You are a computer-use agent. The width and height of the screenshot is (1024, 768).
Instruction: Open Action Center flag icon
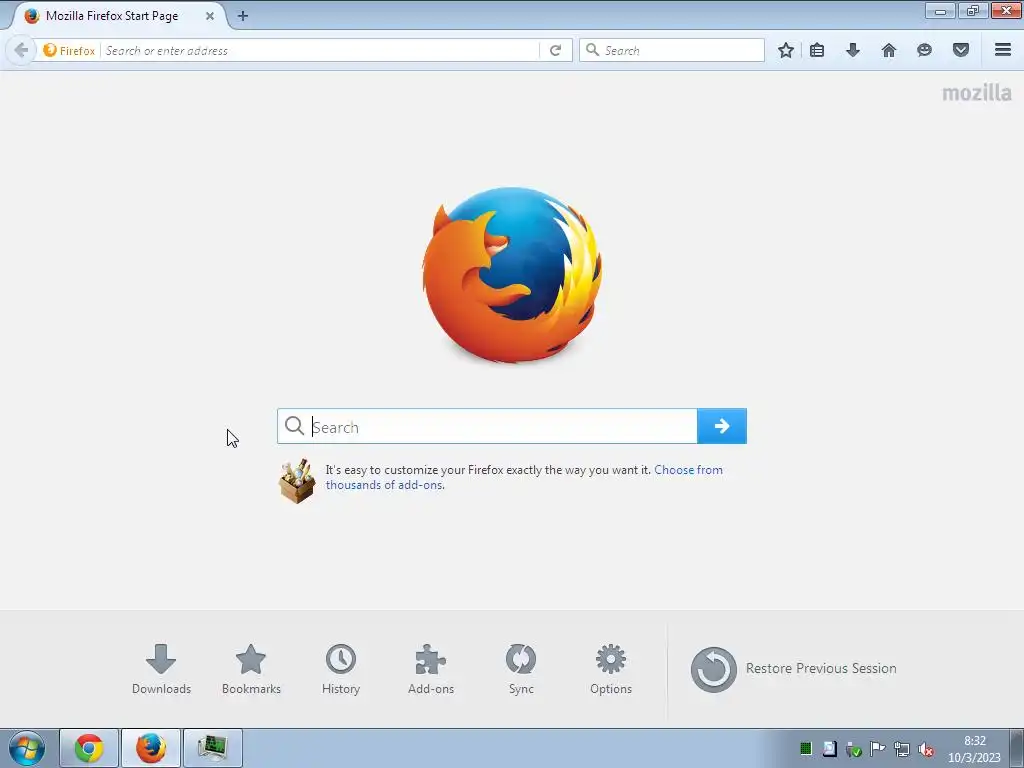[x=878, y=749]
